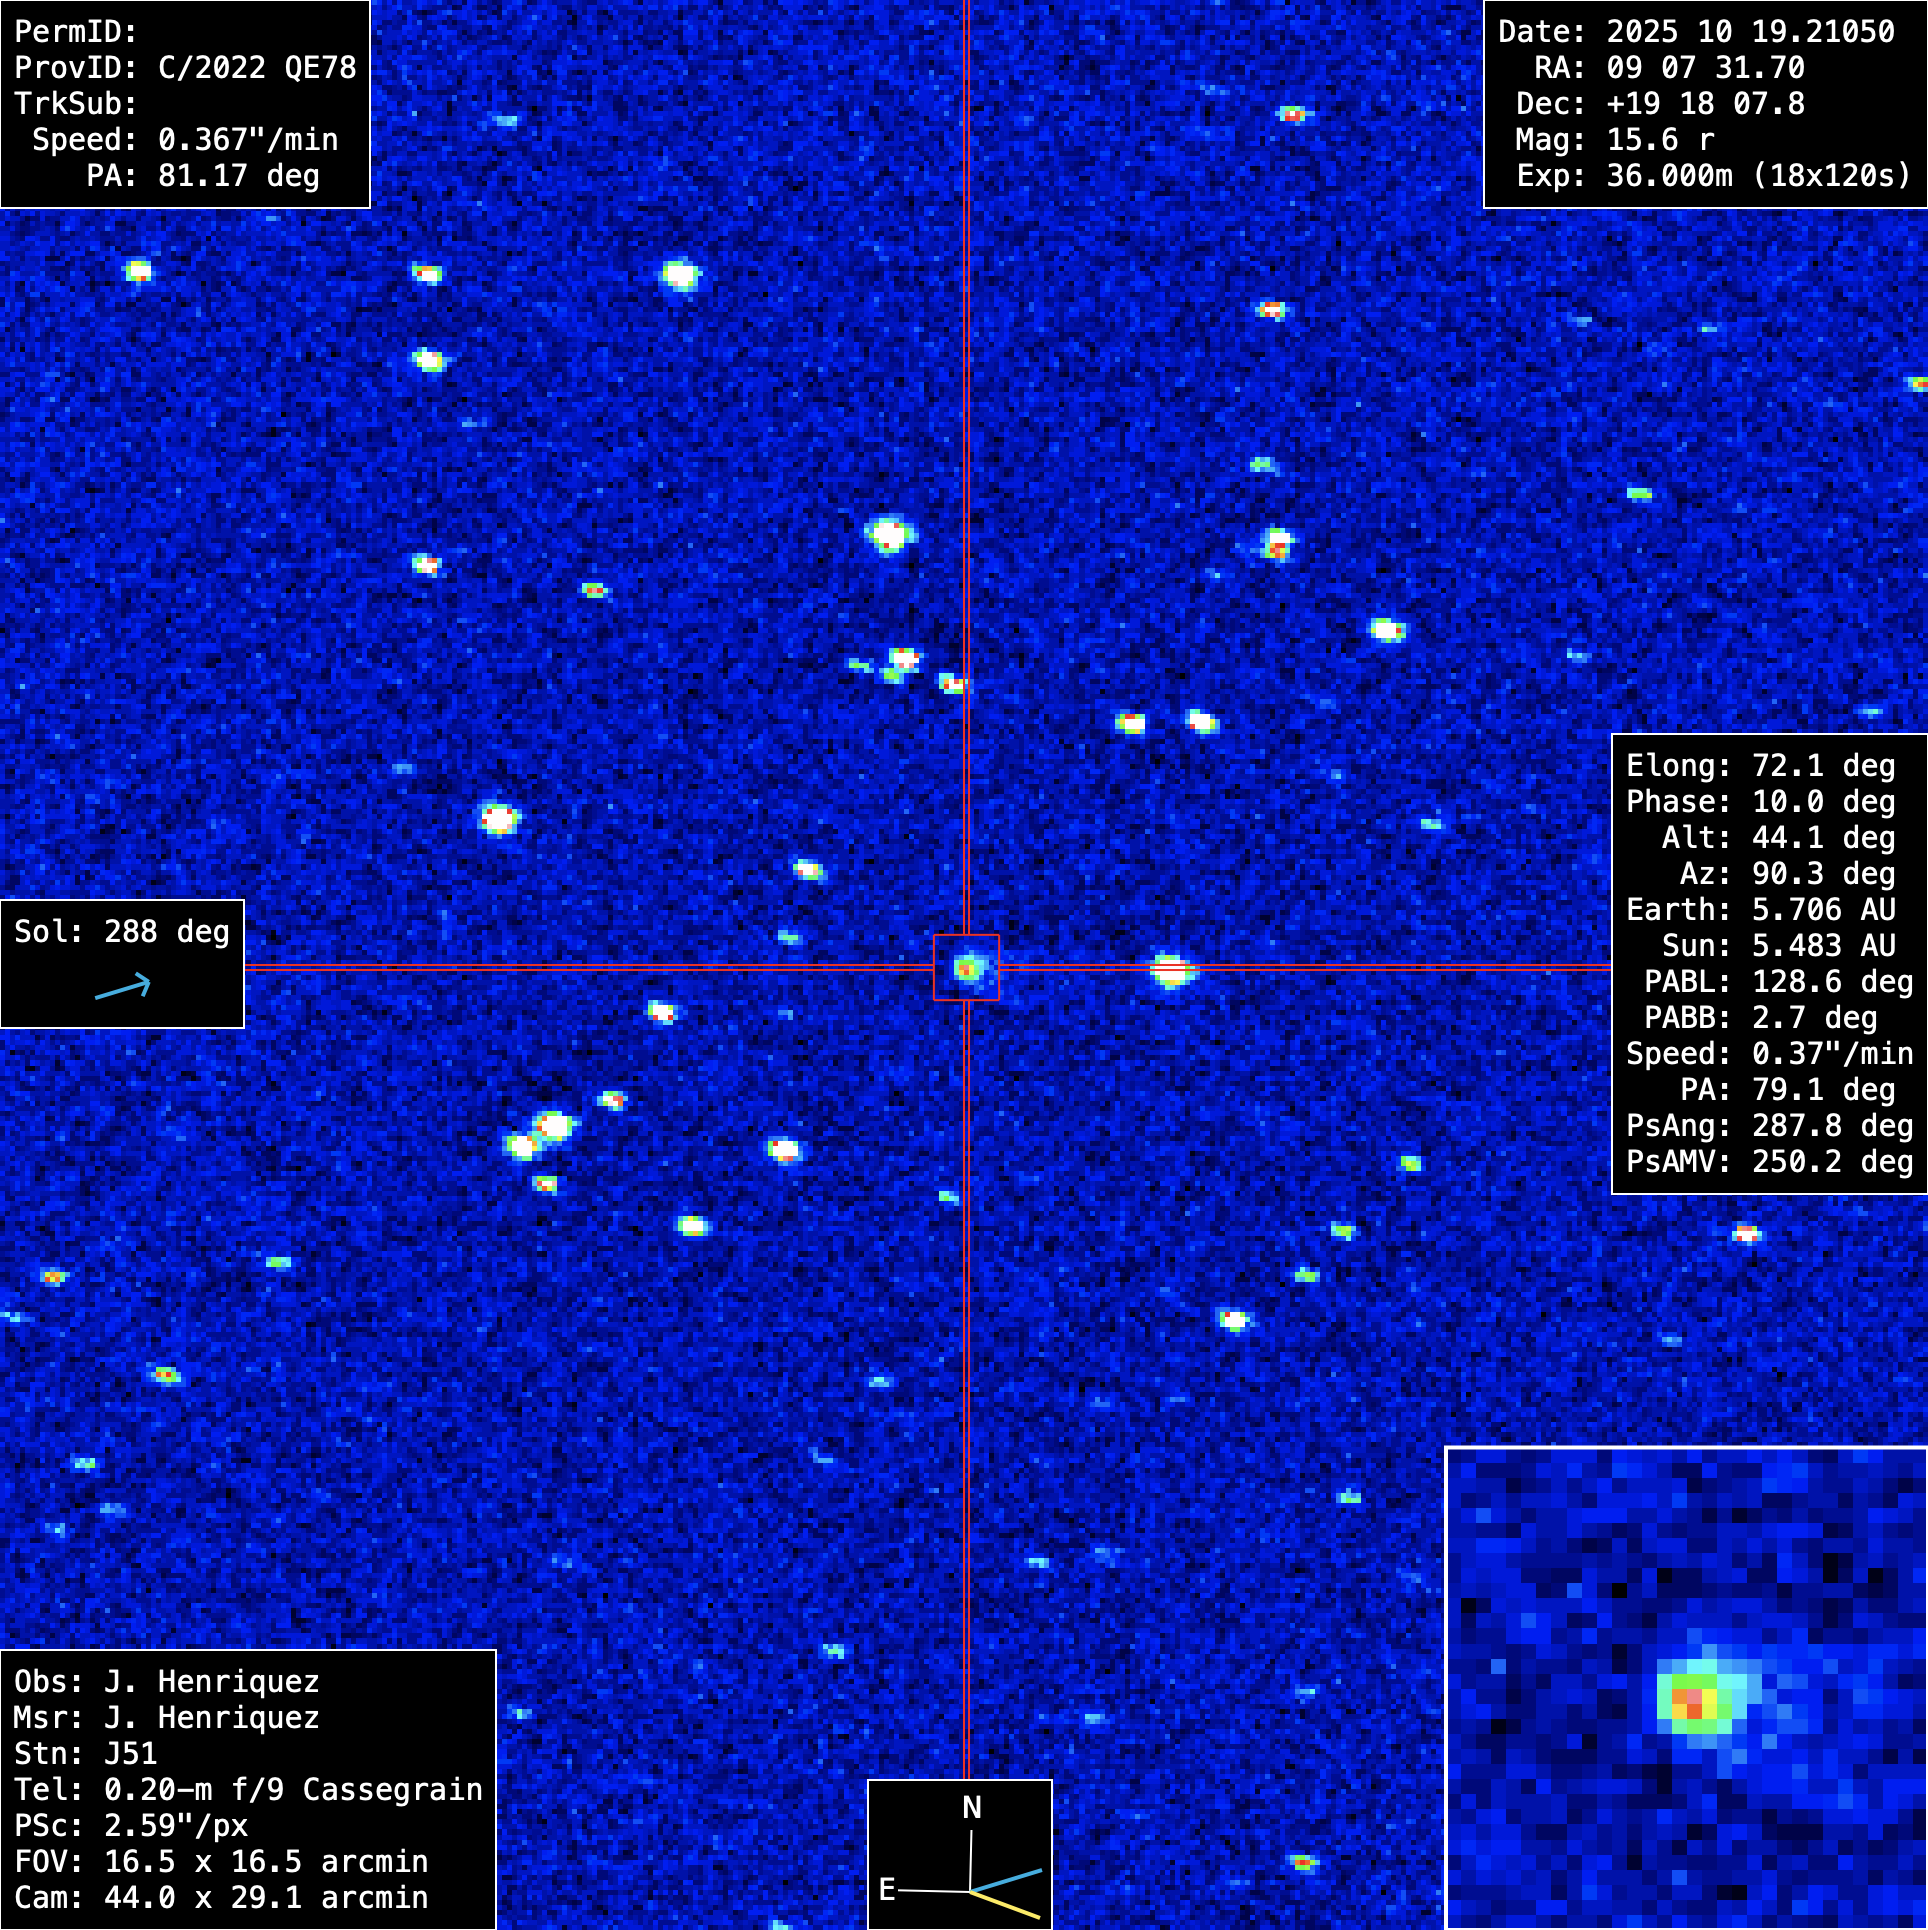Click the blue solar direction arrow
Viewport: 1928px width, 1930px height.
coord(123,988)
